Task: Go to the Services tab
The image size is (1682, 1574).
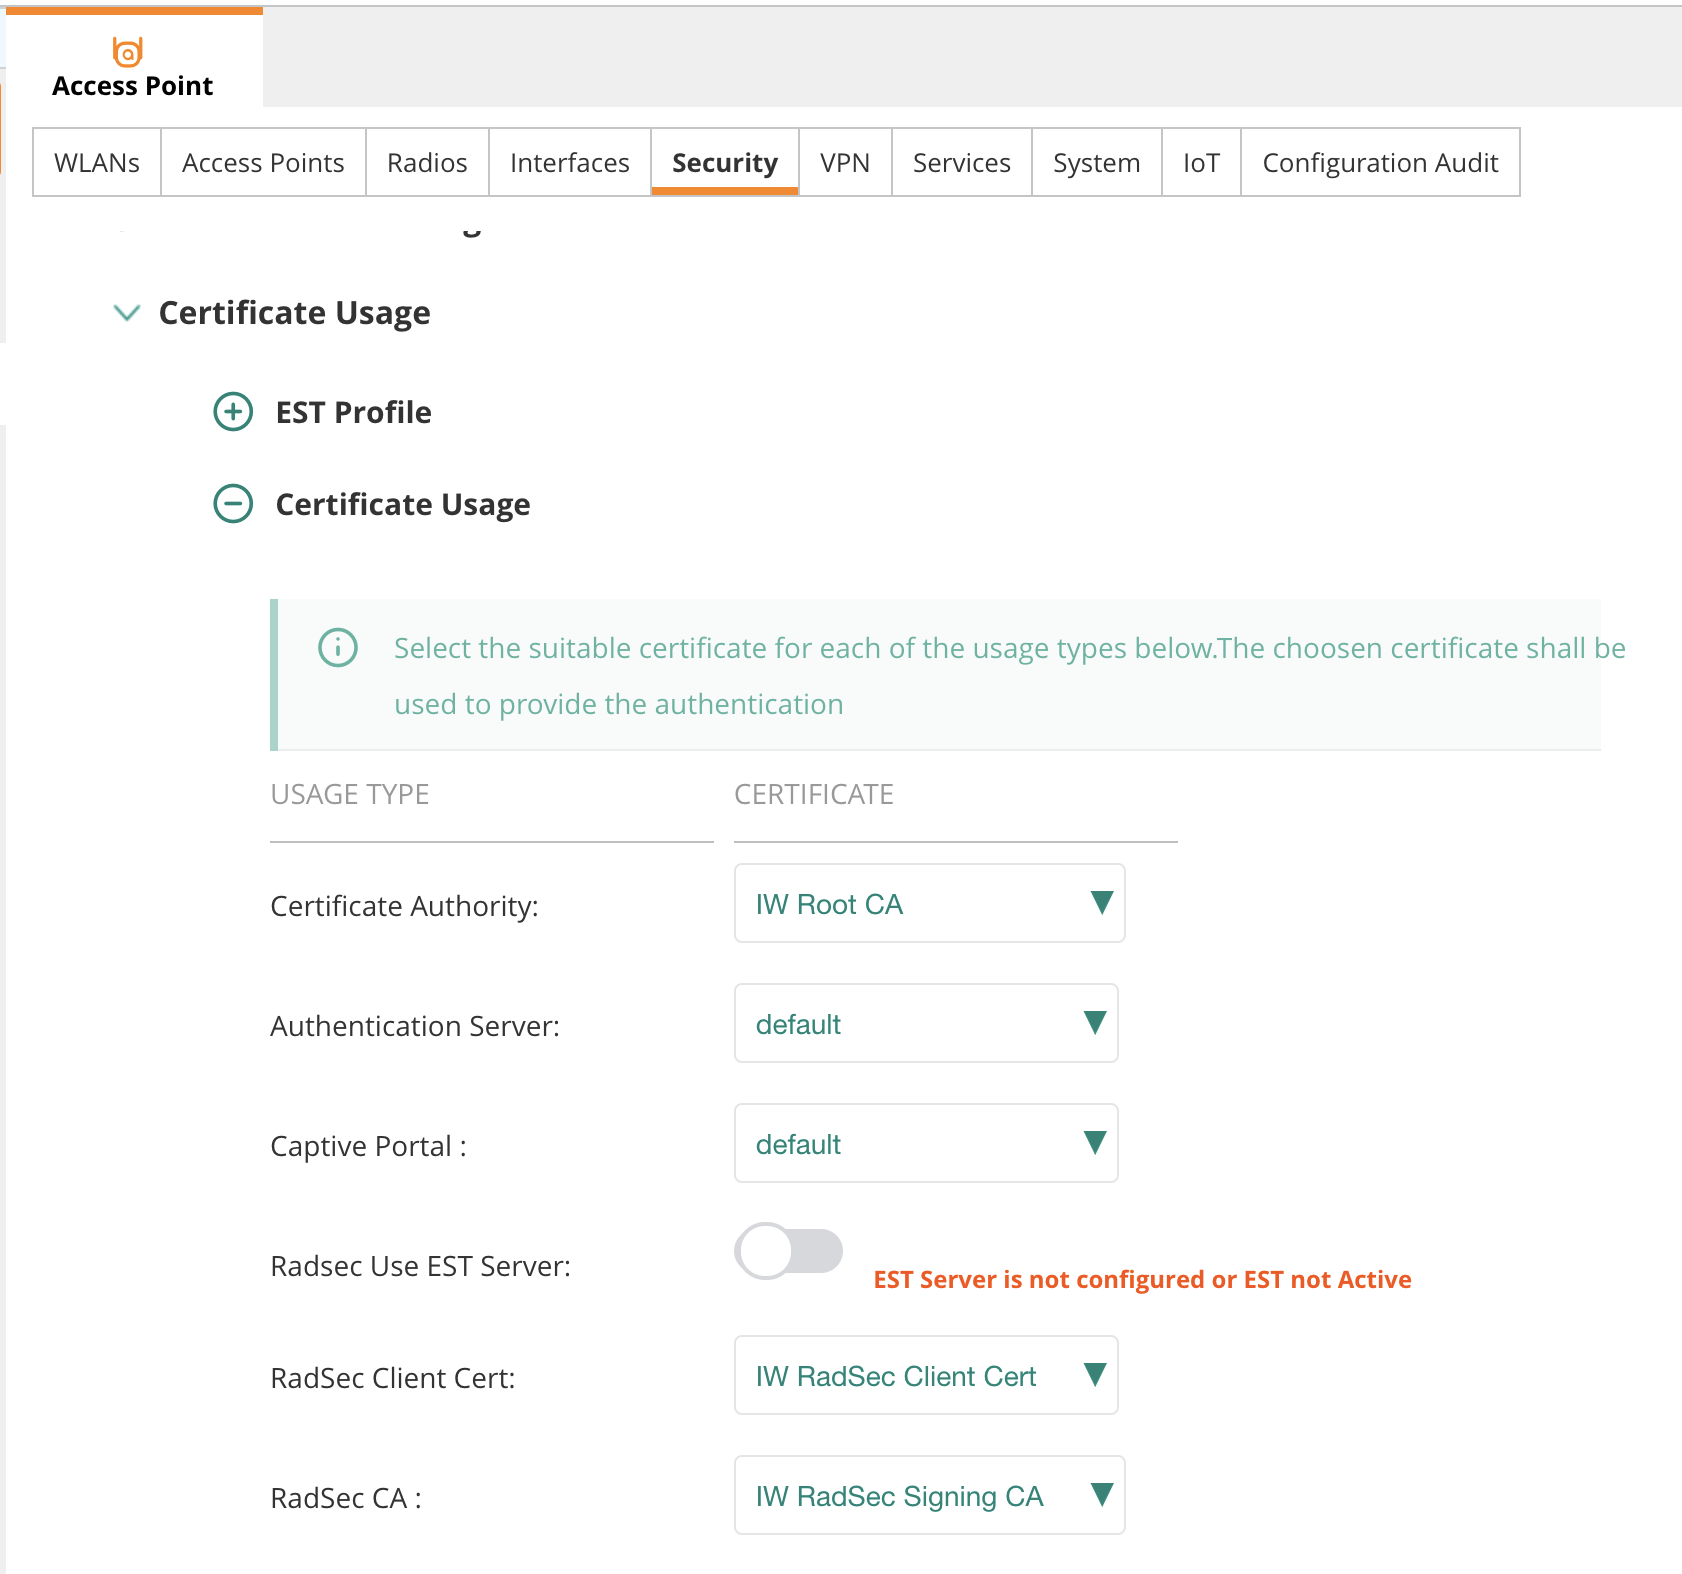Action: pyautogui.click(x=960, y=162)
